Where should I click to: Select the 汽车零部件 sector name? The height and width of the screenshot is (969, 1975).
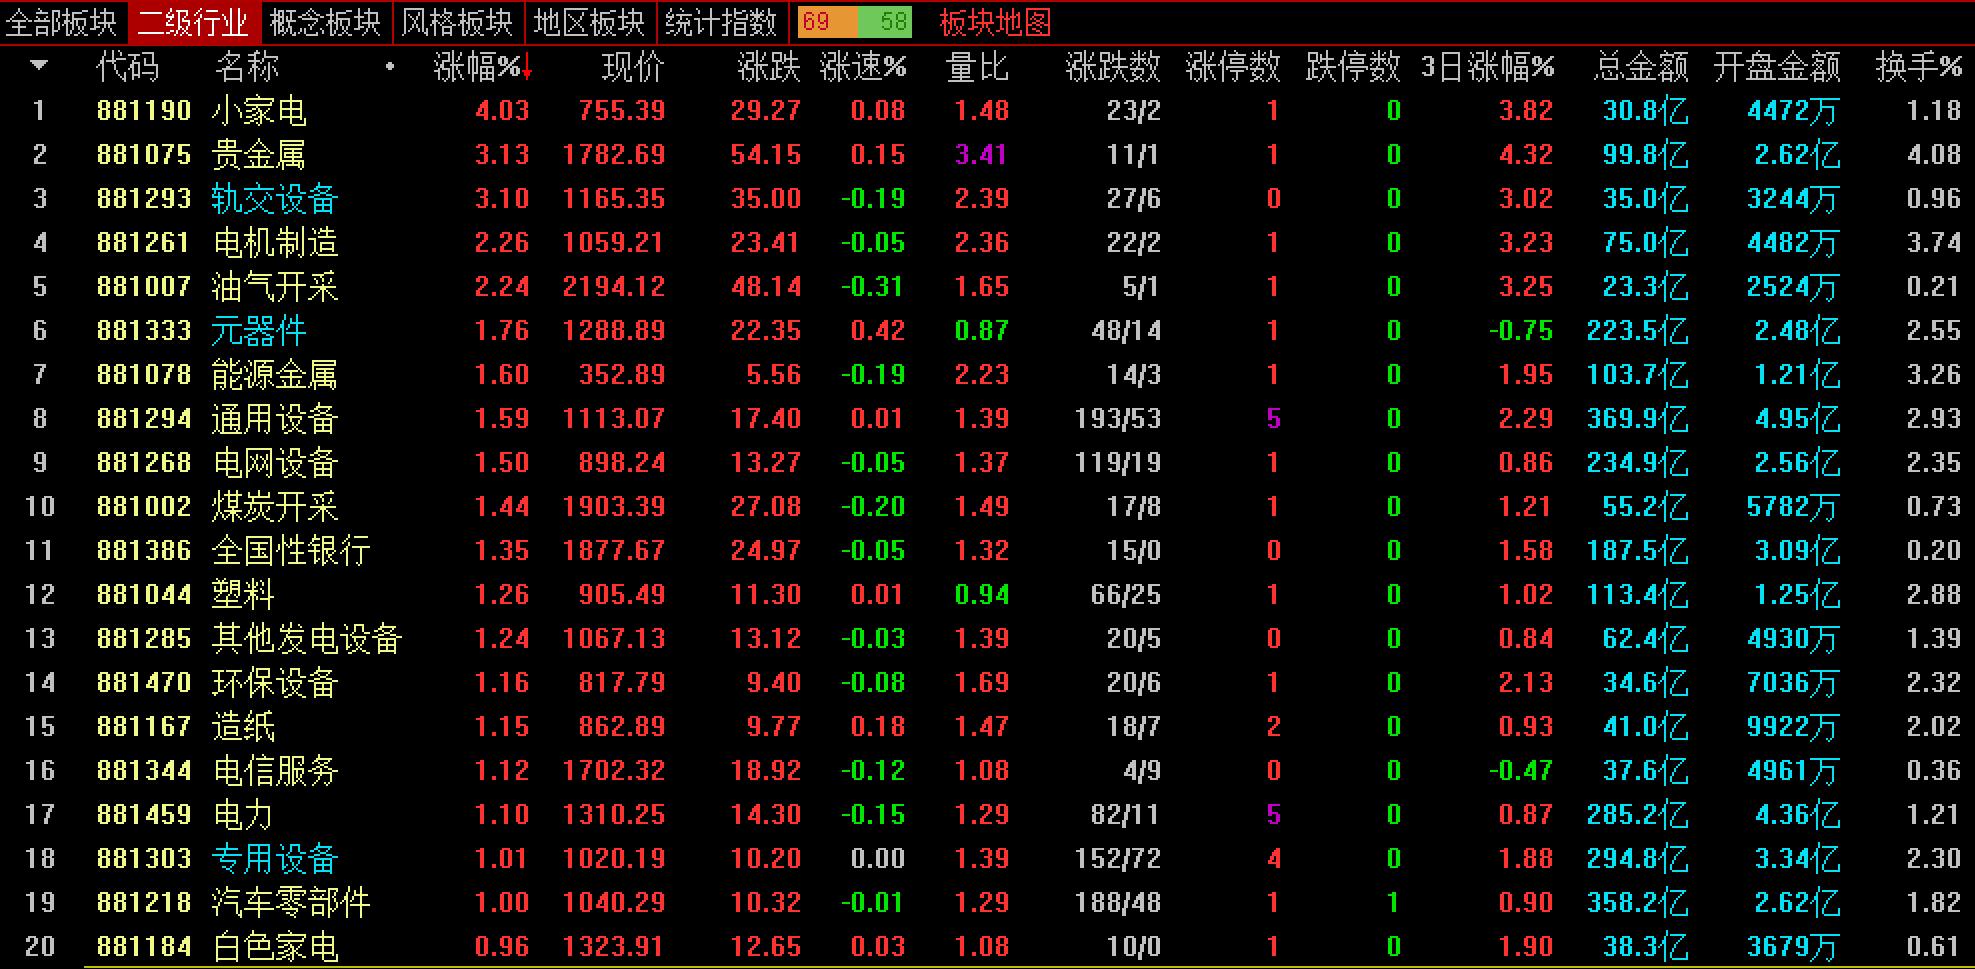pos(291,902)
